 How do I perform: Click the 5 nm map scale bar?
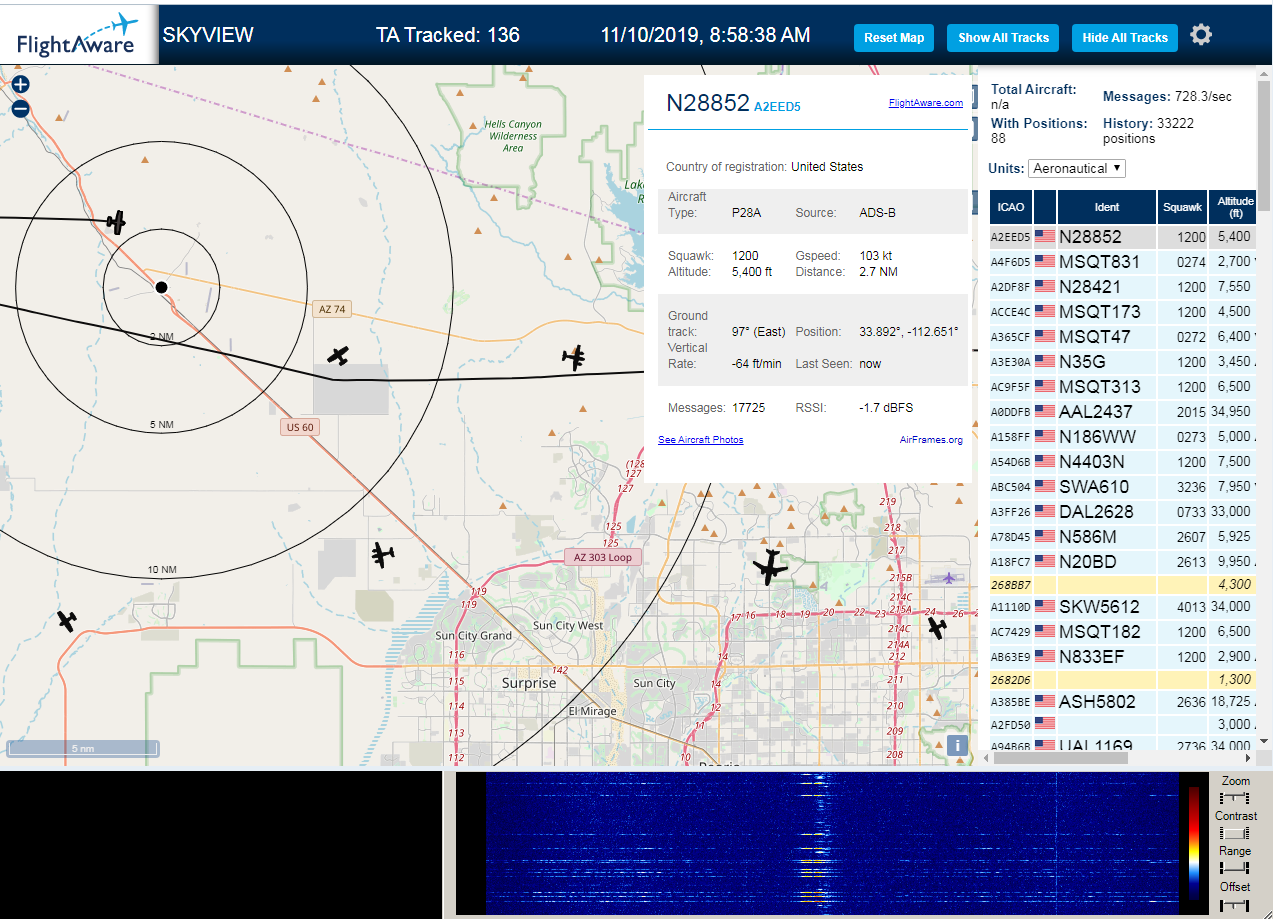click(83, 747)
